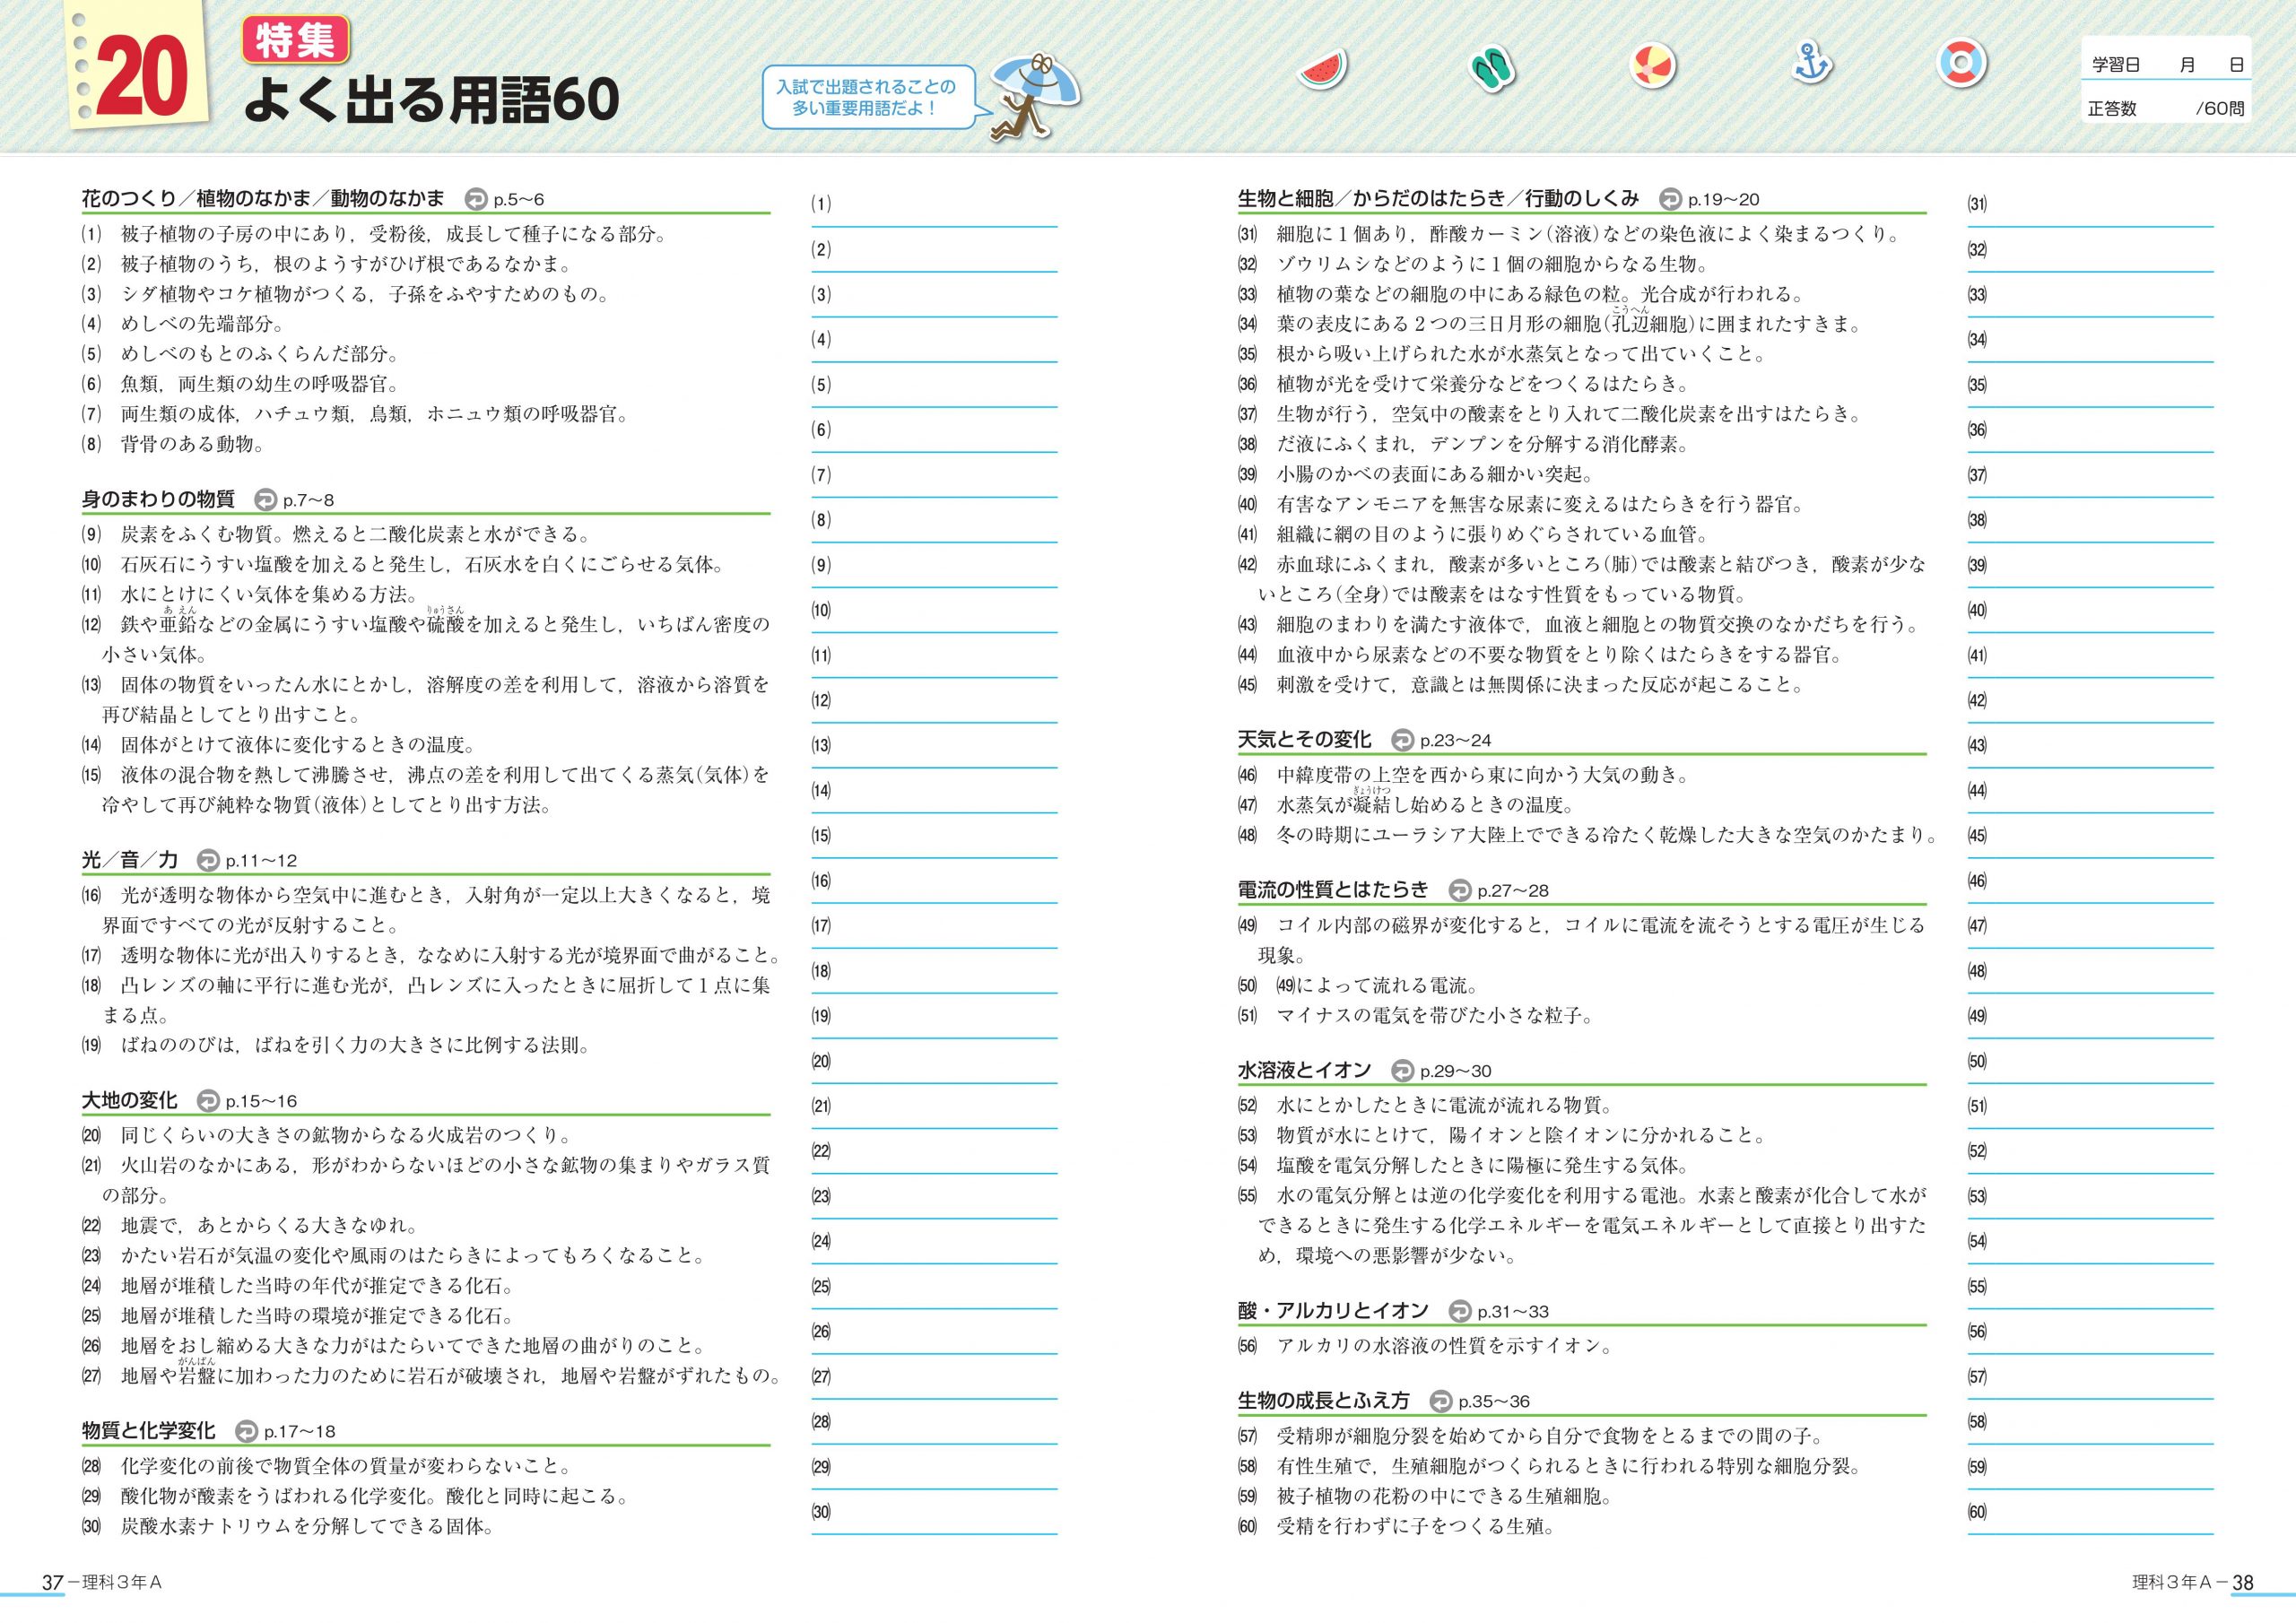Click answer blank (1)
Image resolution: width=2296 pixels, height=1623 pixels.
(934, 209)
